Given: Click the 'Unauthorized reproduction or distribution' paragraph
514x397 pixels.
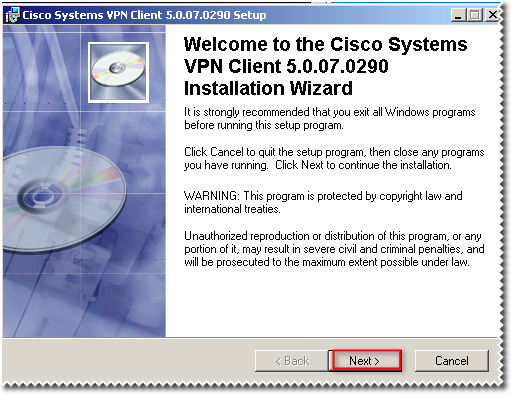Looking at the screenshot, I should coord(334,249).
